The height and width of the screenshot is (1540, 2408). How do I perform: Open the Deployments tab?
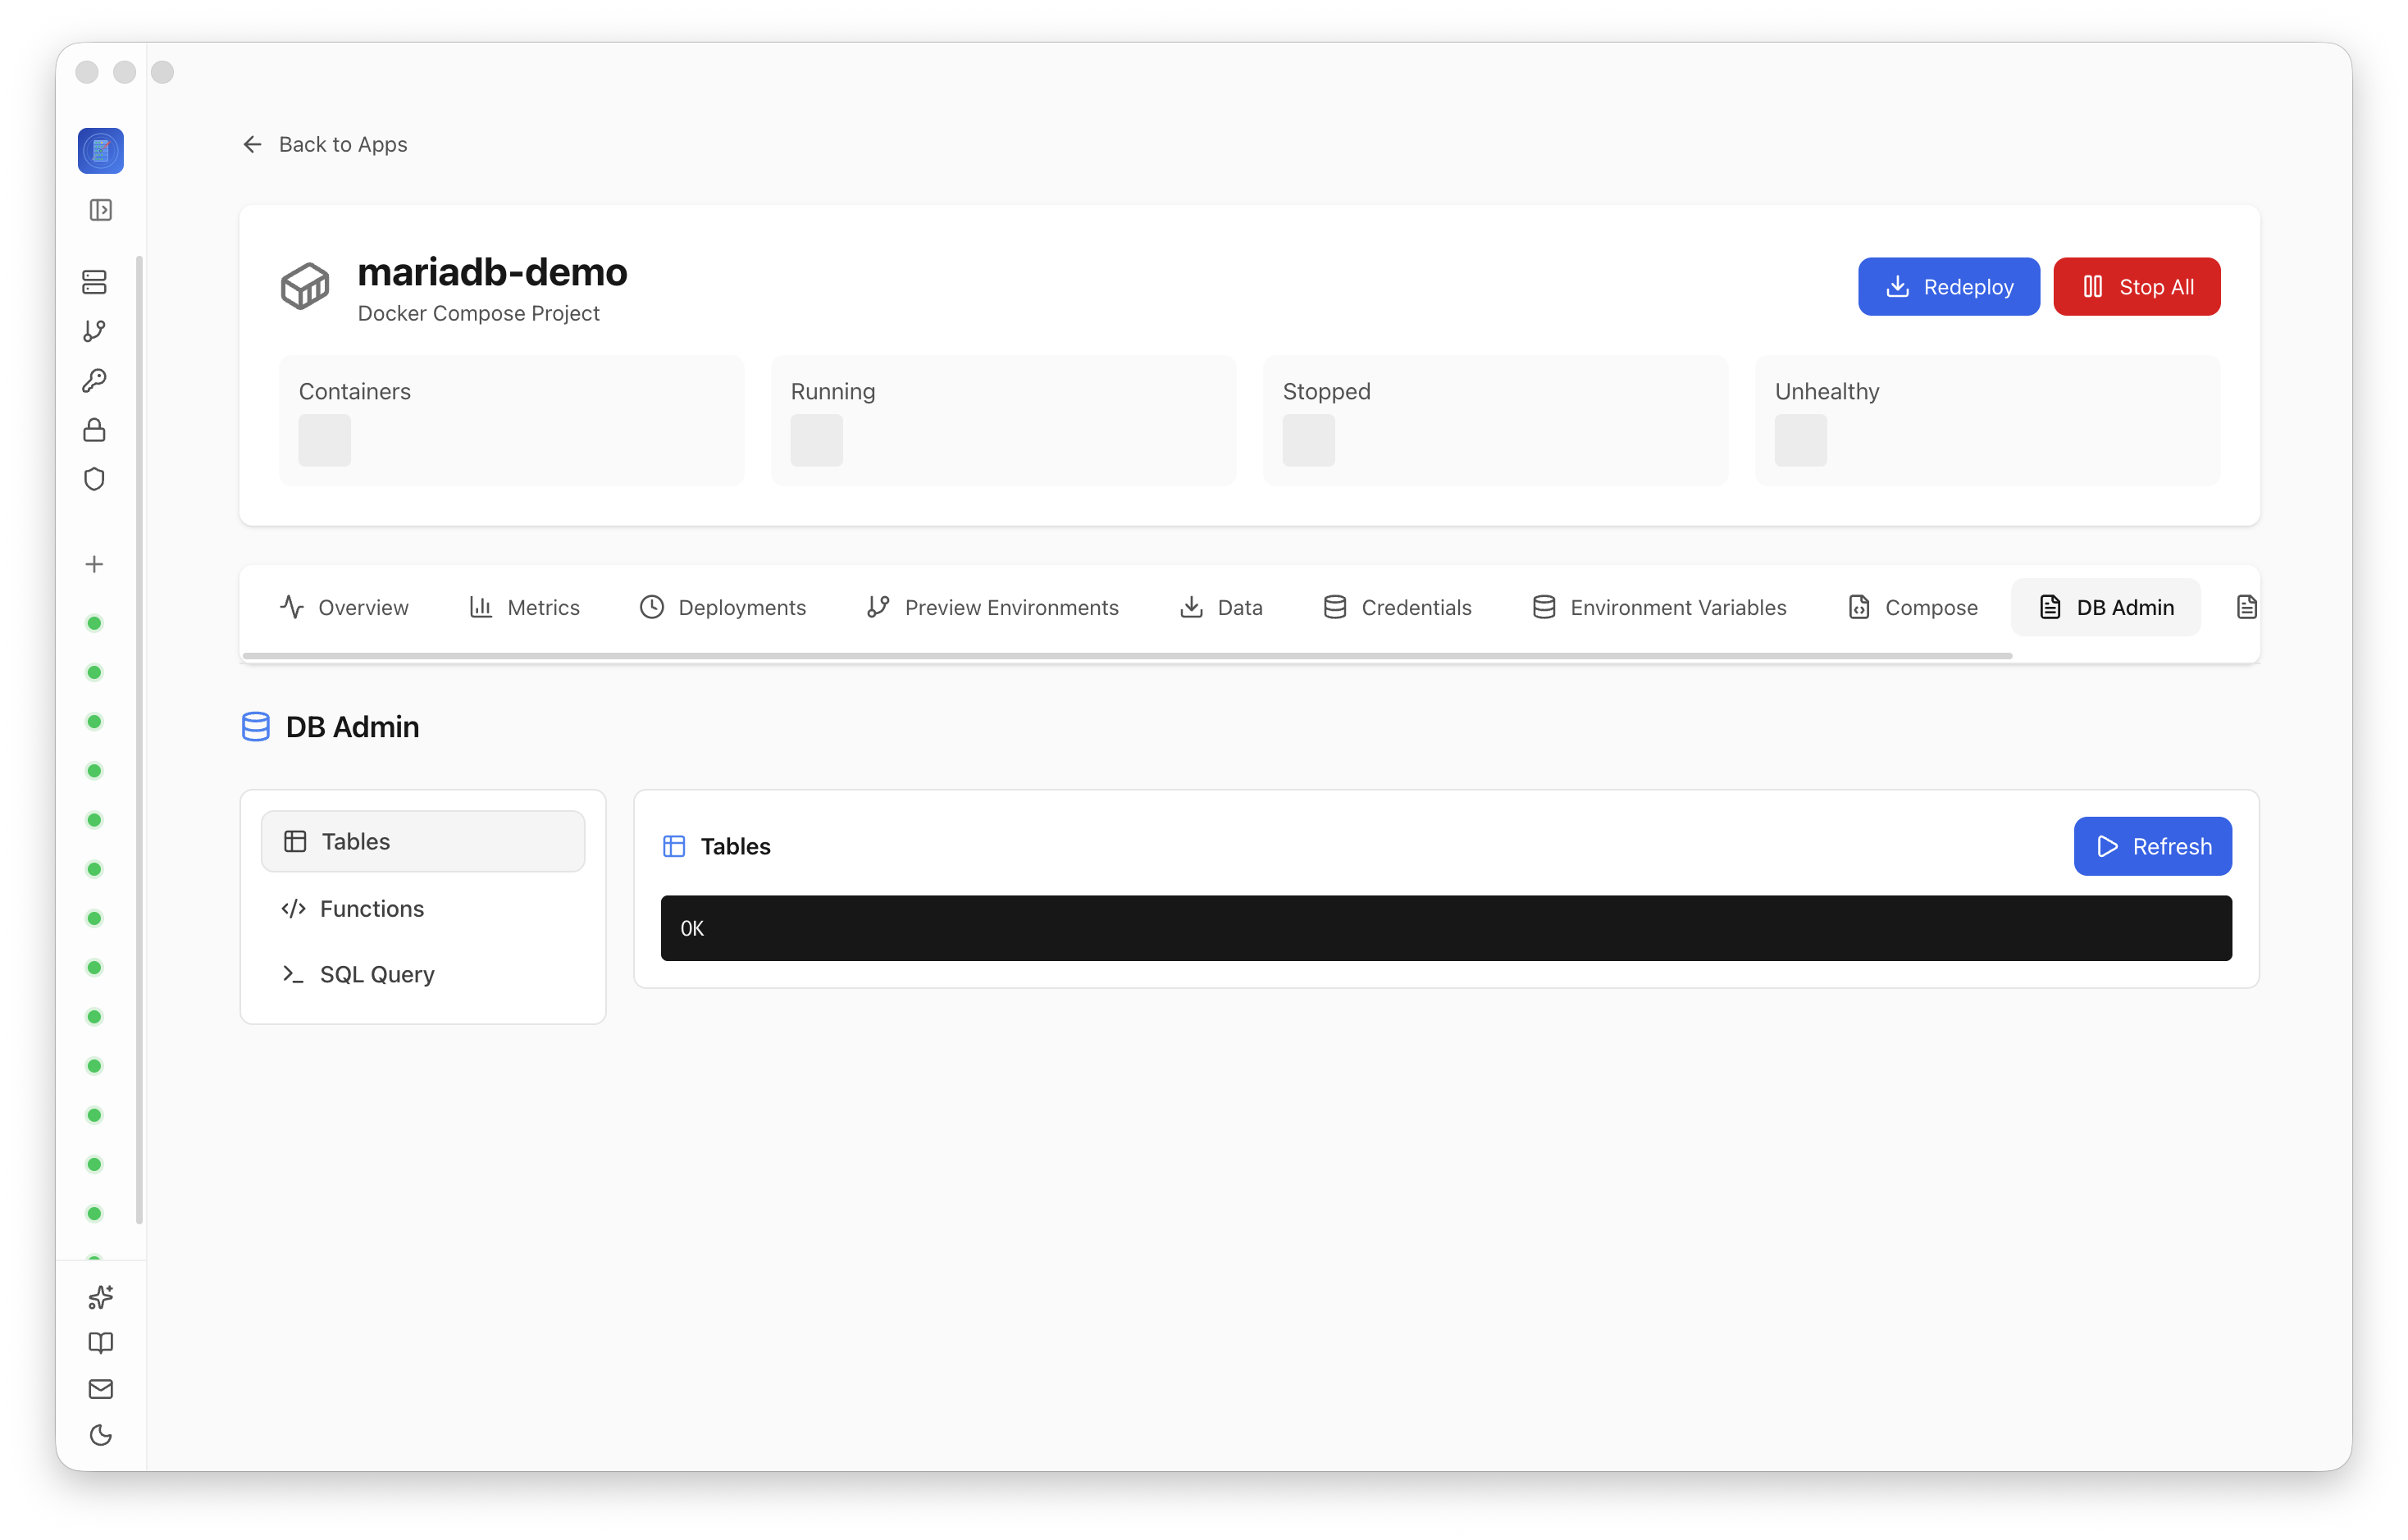[x=722, y=607]
